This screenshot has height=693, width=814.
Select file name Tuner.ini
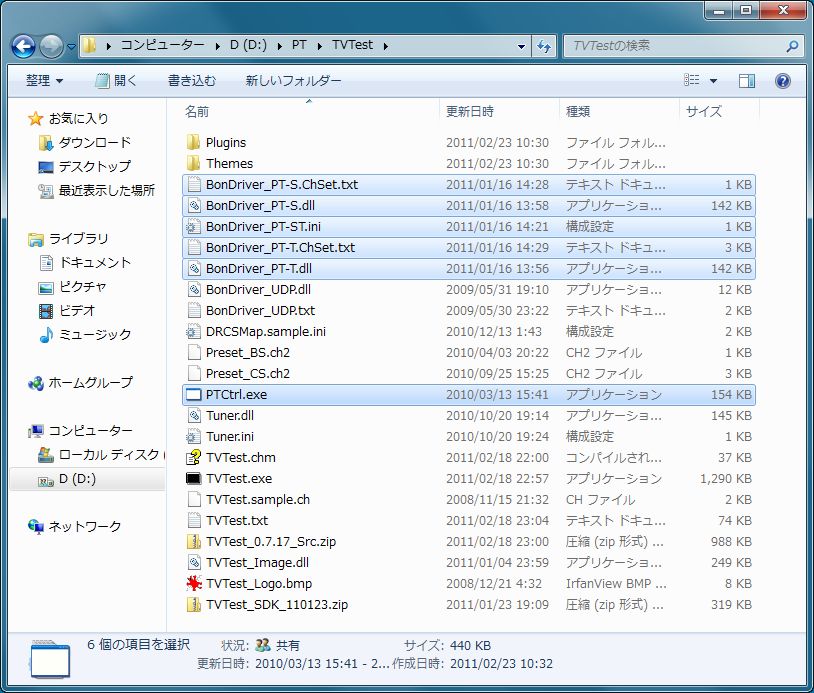pos(230,437)
